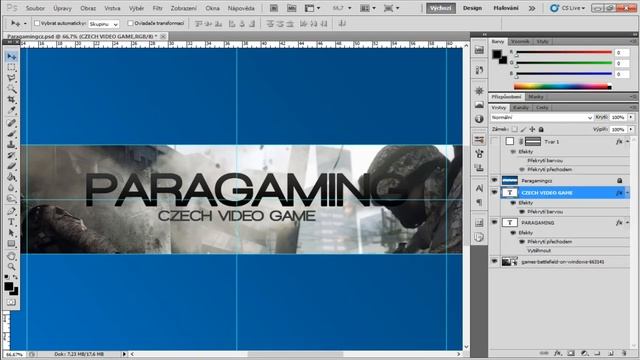
Task: Select the Eraser tool
Action: [x=11, y=166]
